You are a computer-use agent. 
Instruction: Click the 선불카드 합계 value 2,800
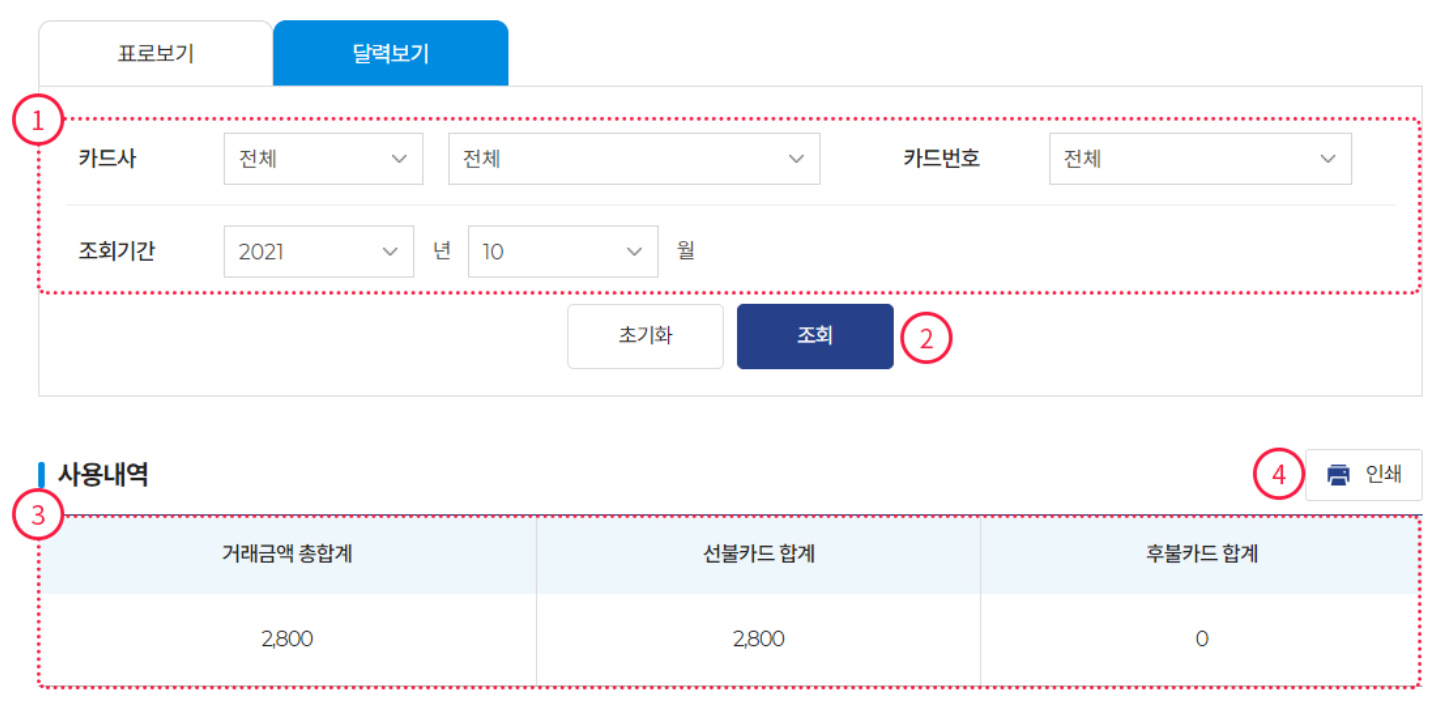[x=759, y=638]
